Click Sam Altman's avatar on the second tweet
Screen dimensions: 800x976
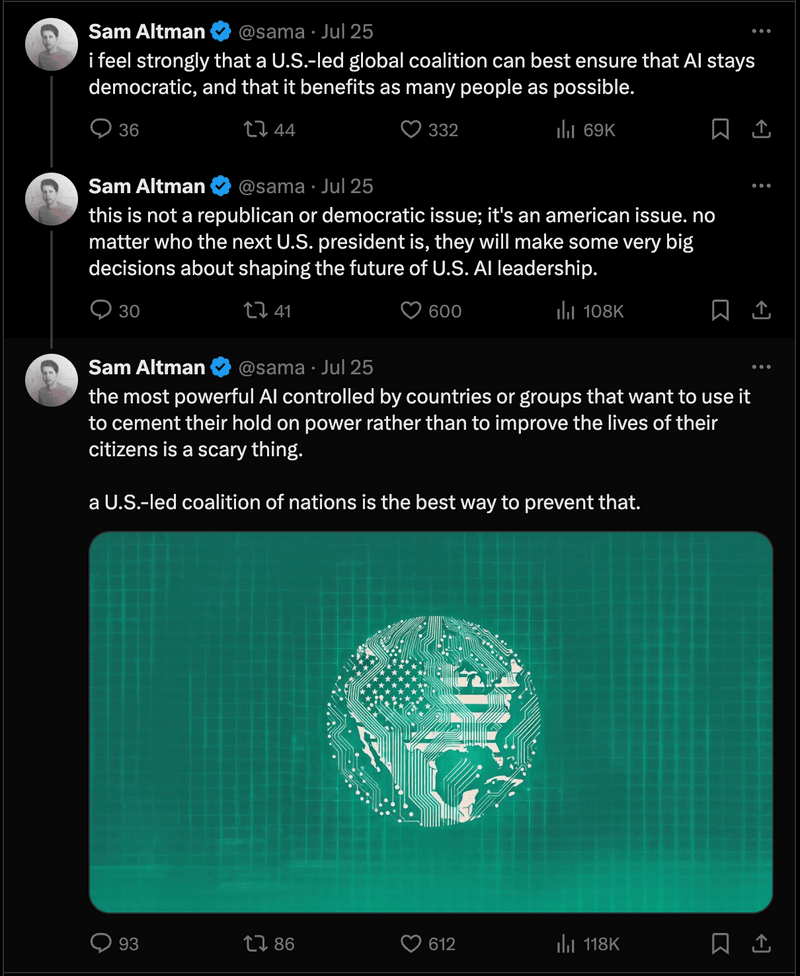coord(51,199)
